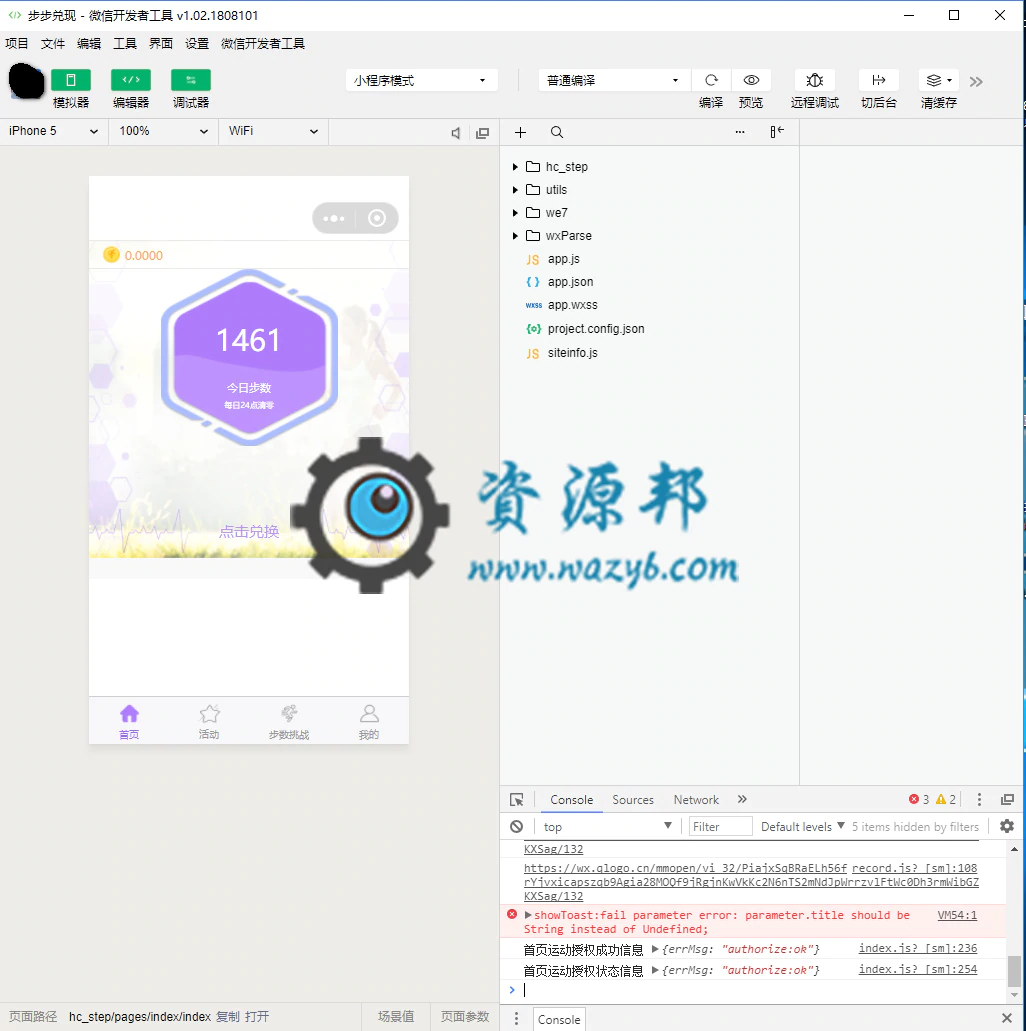Show more devtools tabs chevron
Image resolution: width=1026 pixels, height=1031 pixels.
click(743, 799)
